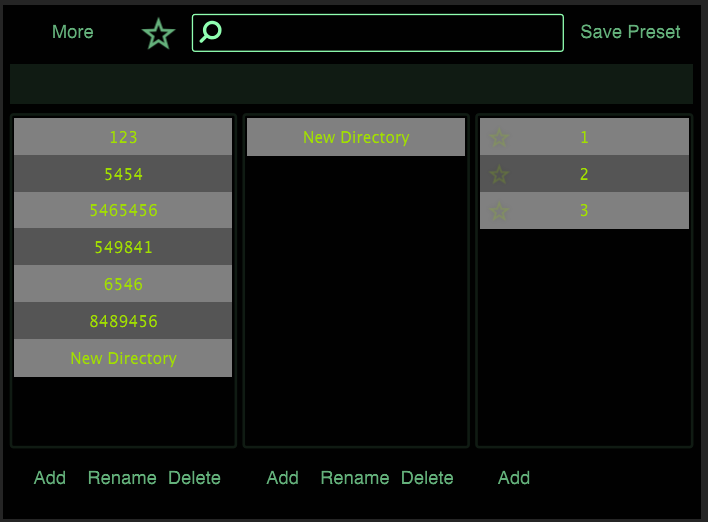
Task: Click the magnifier search icon
Action: click(x=211, y=32)
